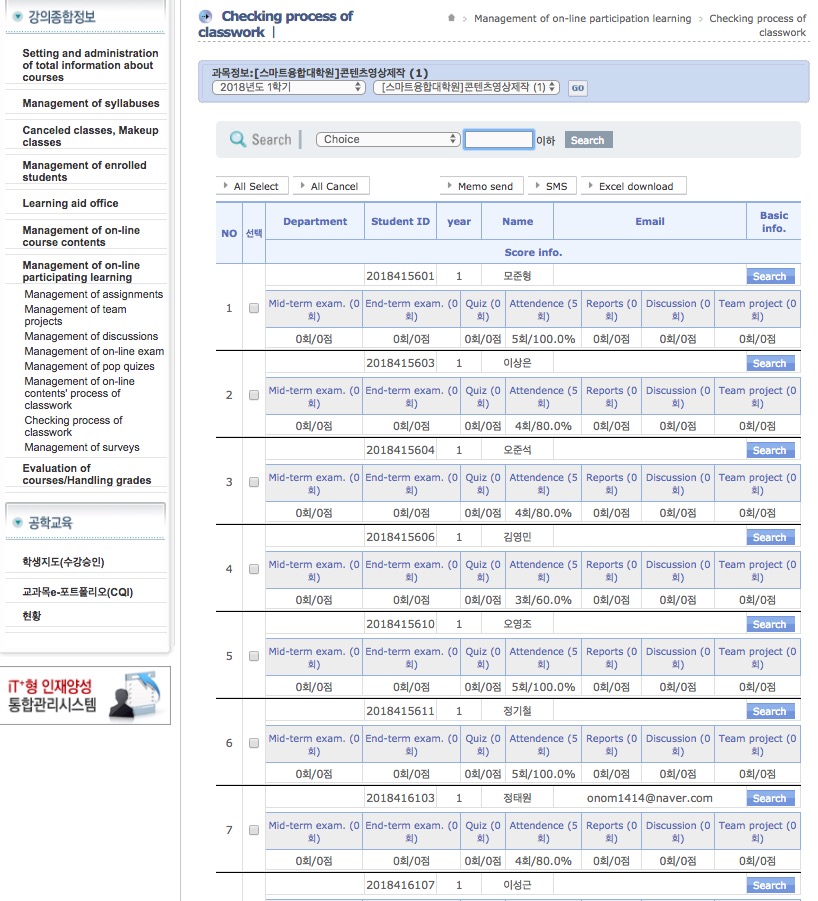This screenshot has height=901, width=818.
Task: Check the row 4 box for 2018415606
Action: click(x=253, y=569)
